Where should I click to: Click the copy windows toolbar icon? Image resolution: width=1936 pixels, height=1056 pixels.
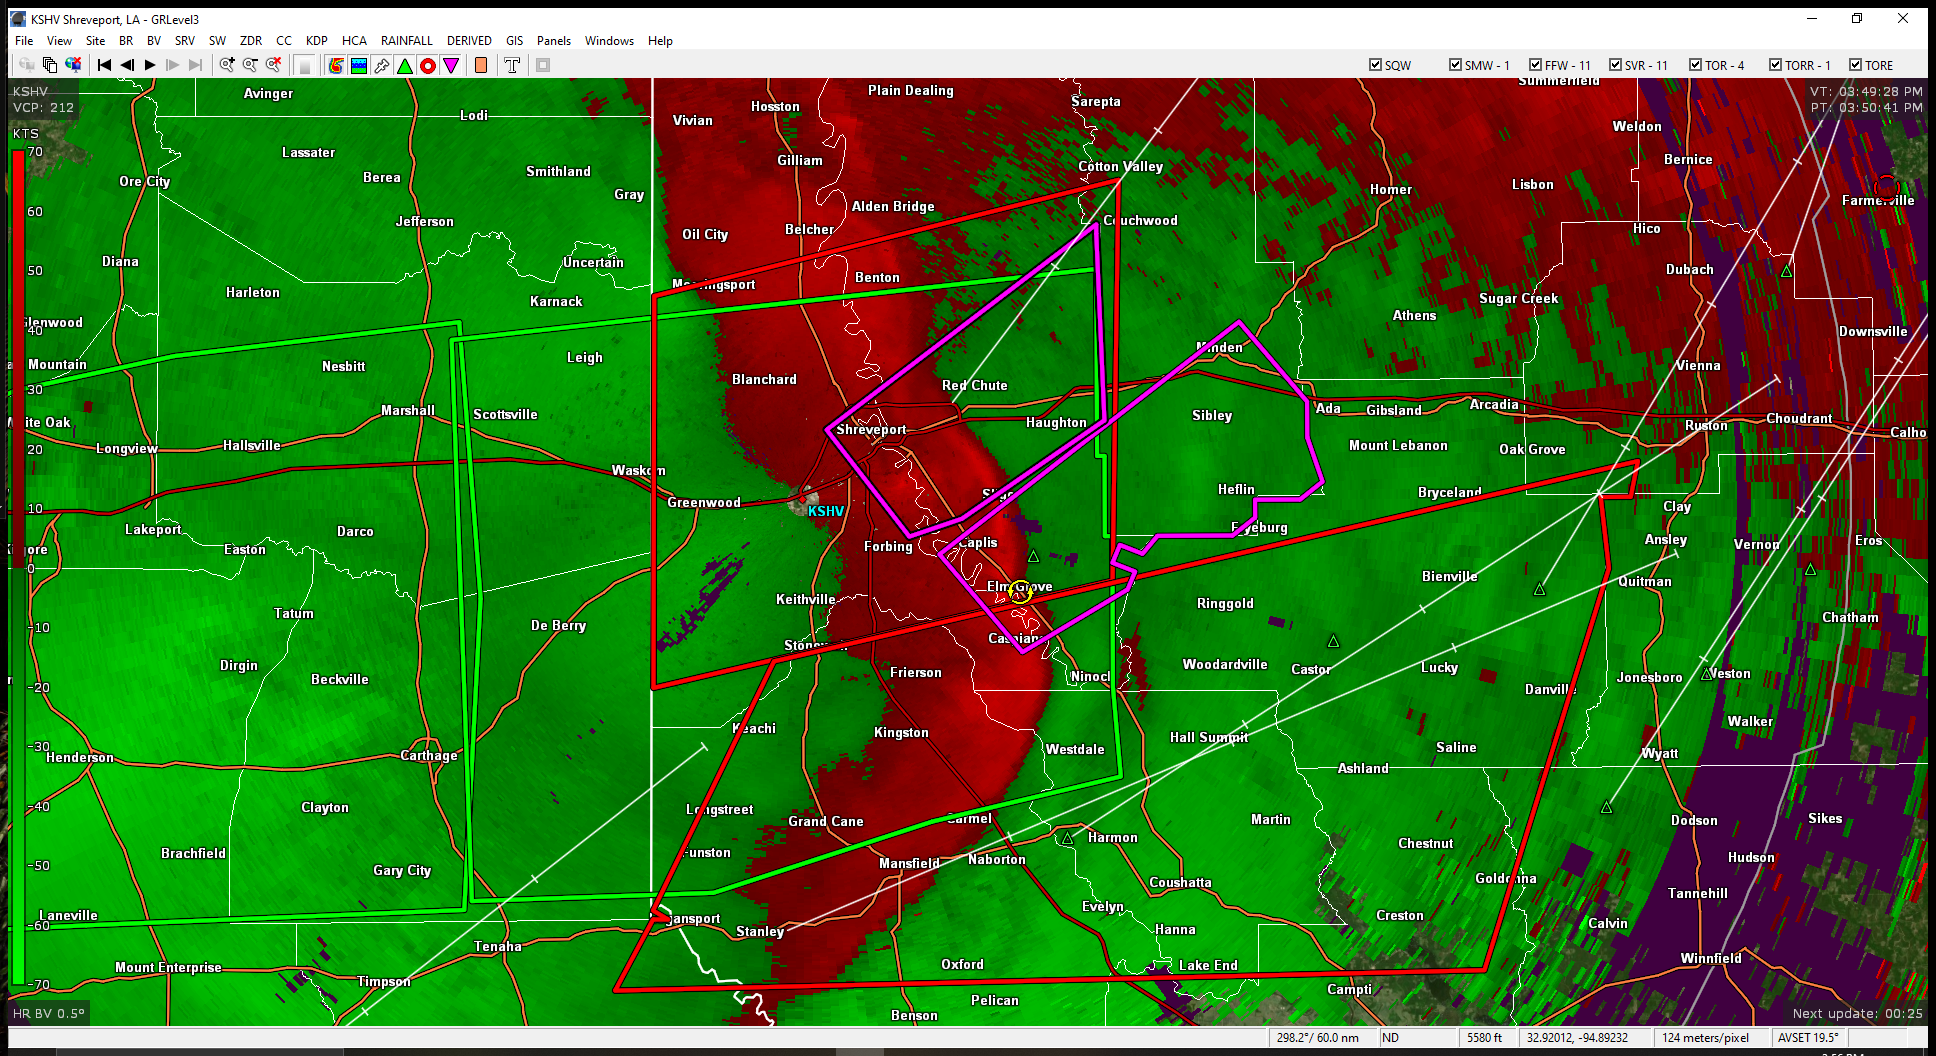coord(50,65)
